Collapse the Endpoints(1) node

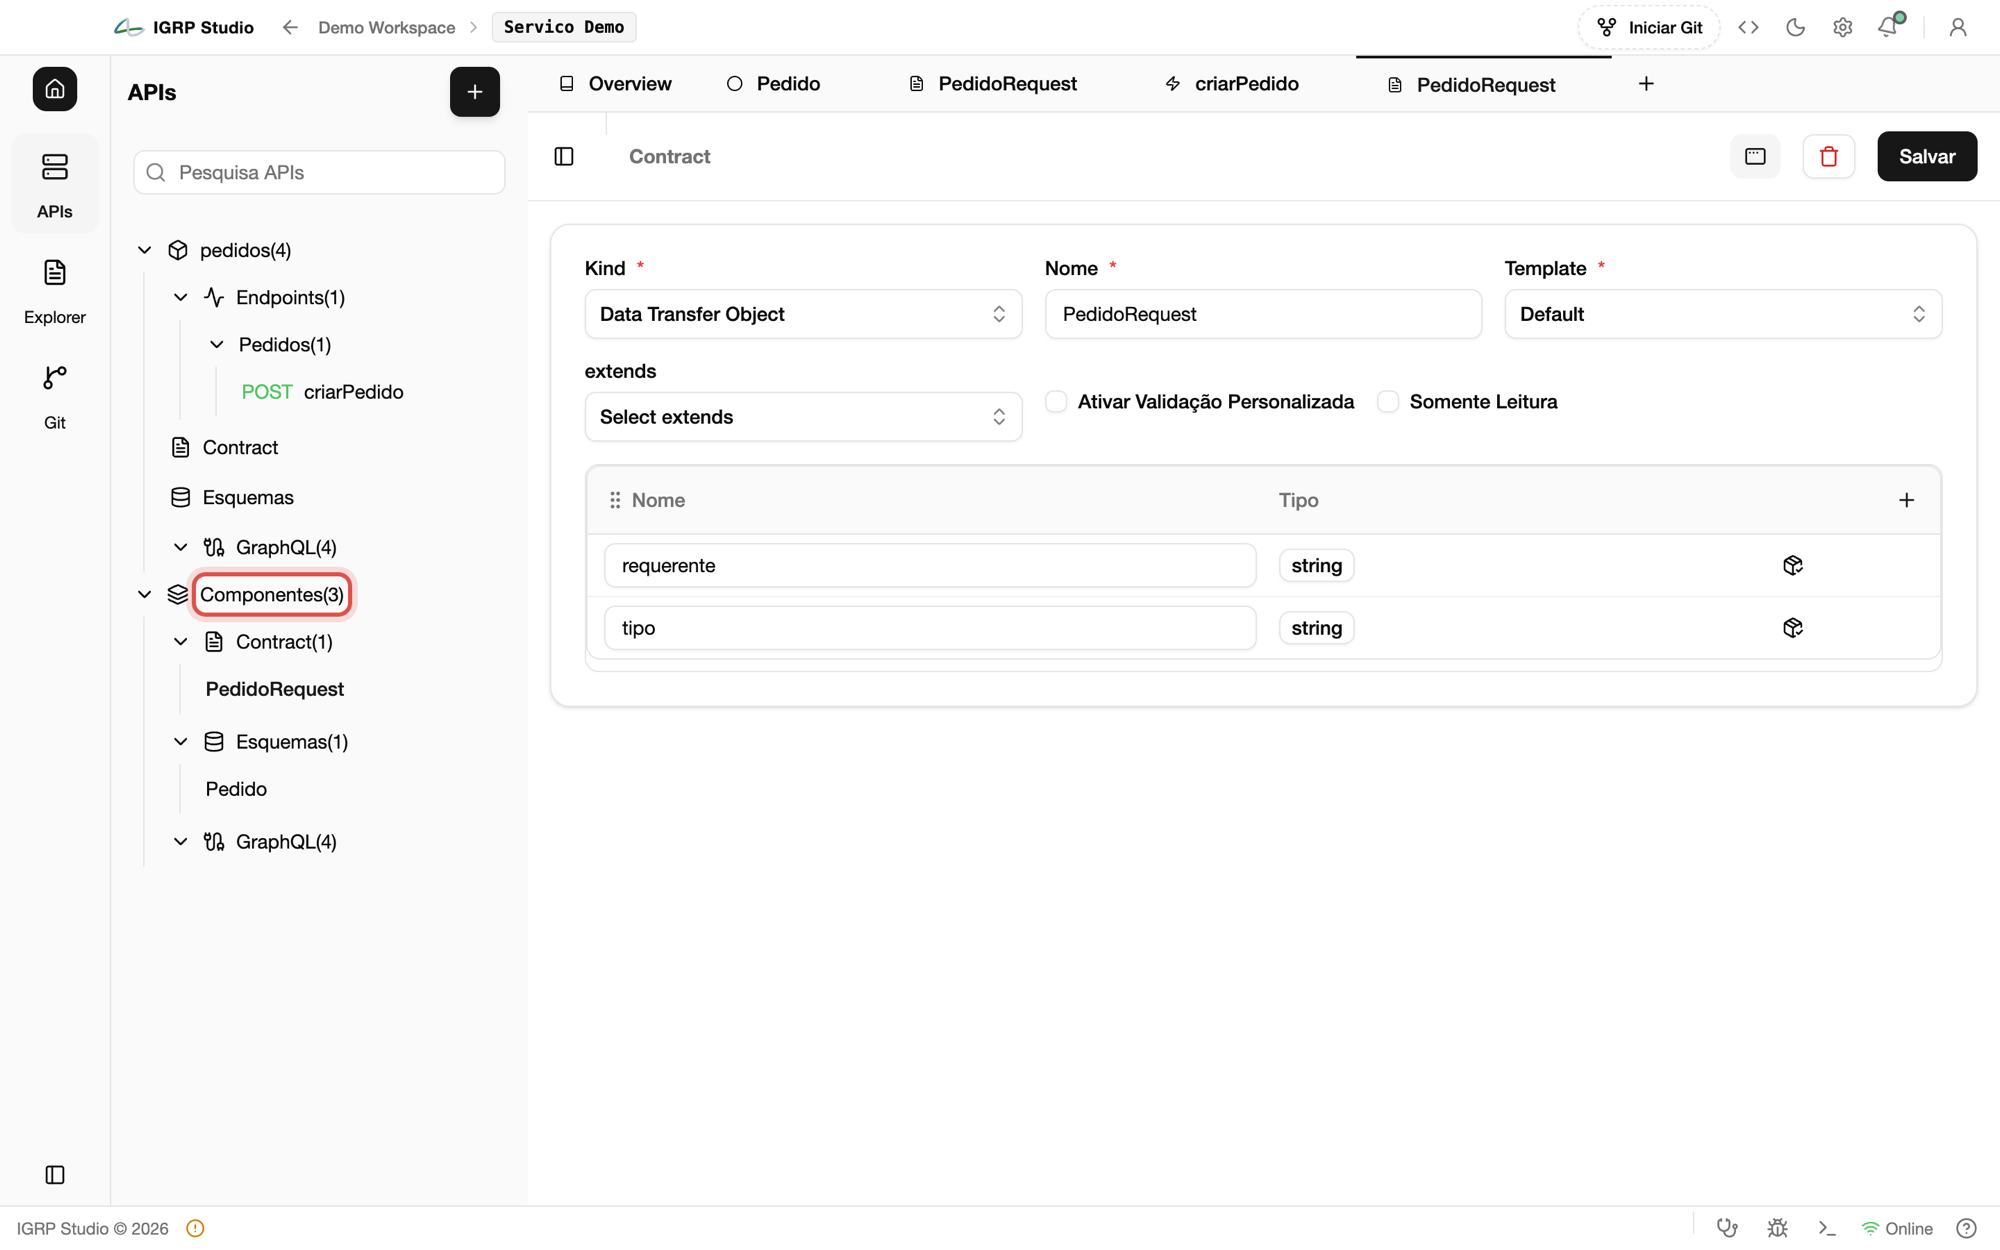point(181,297)
